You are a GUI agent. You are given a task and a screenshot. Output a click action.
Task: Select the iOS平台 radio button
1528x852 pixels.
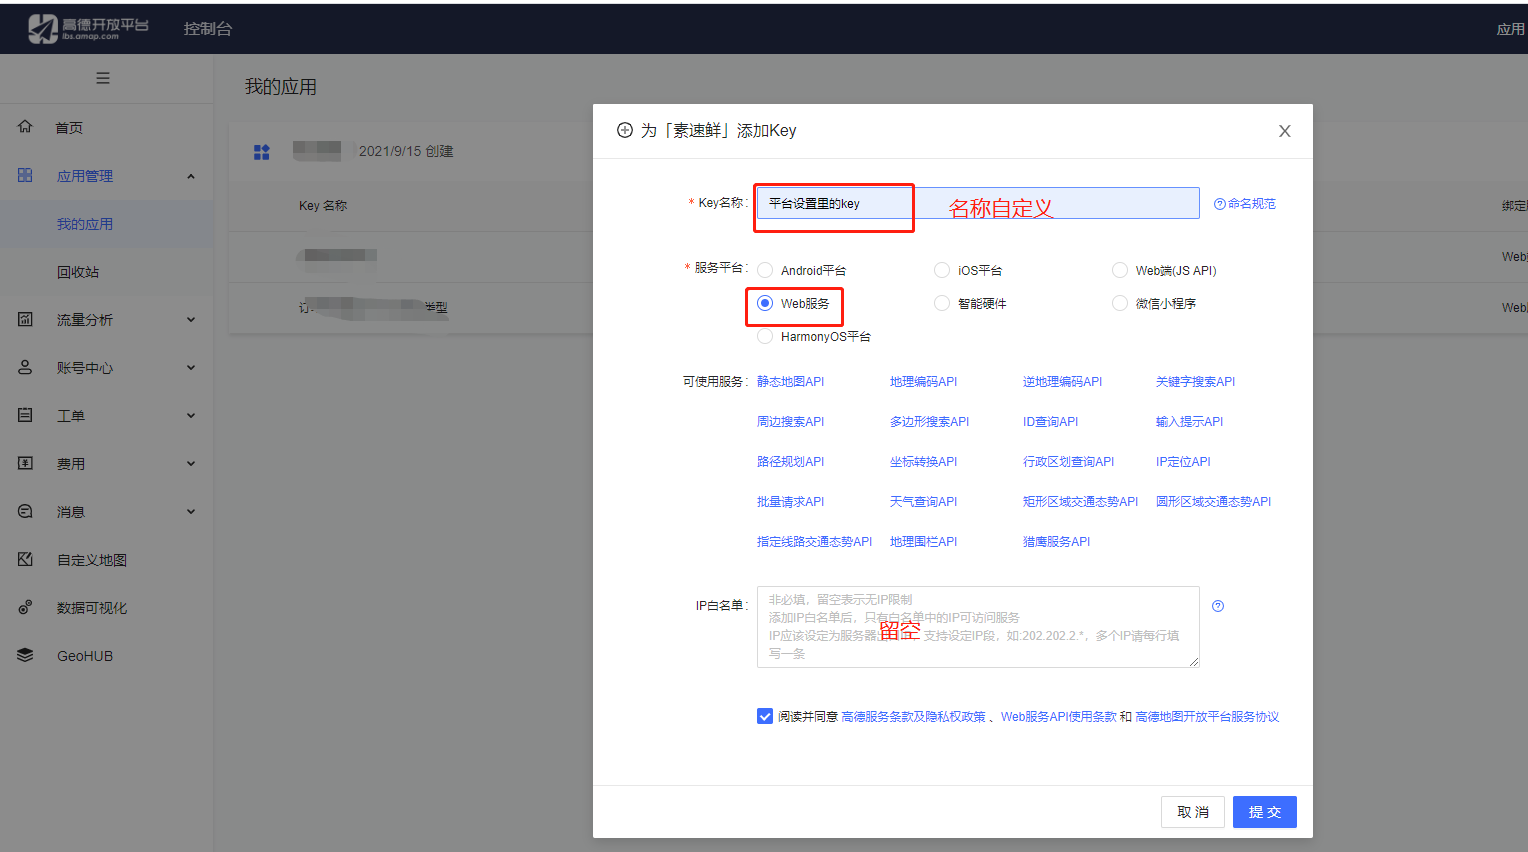click(x=942, y=270)
